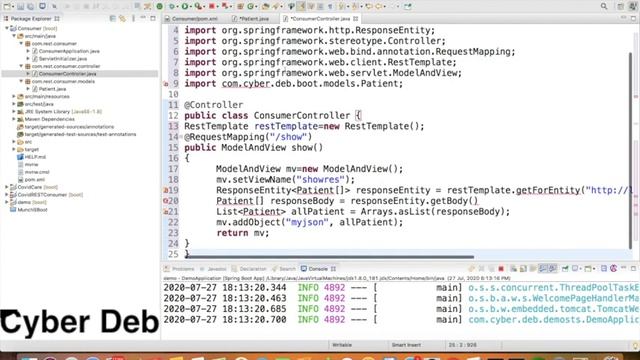640x360 pixels.
Task: Click Collapse All icon in Package Explorer
Action: point(113,18)
